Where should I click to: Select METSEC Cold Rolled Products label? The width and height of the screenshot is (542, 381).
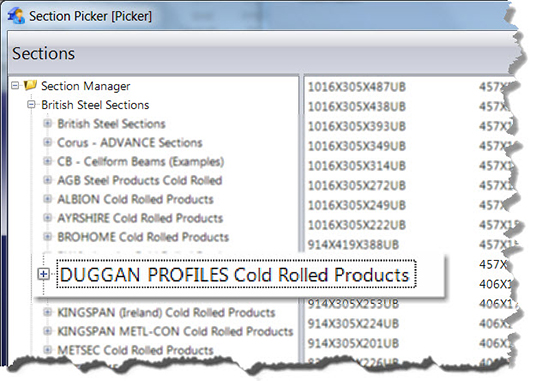[135, 350]
